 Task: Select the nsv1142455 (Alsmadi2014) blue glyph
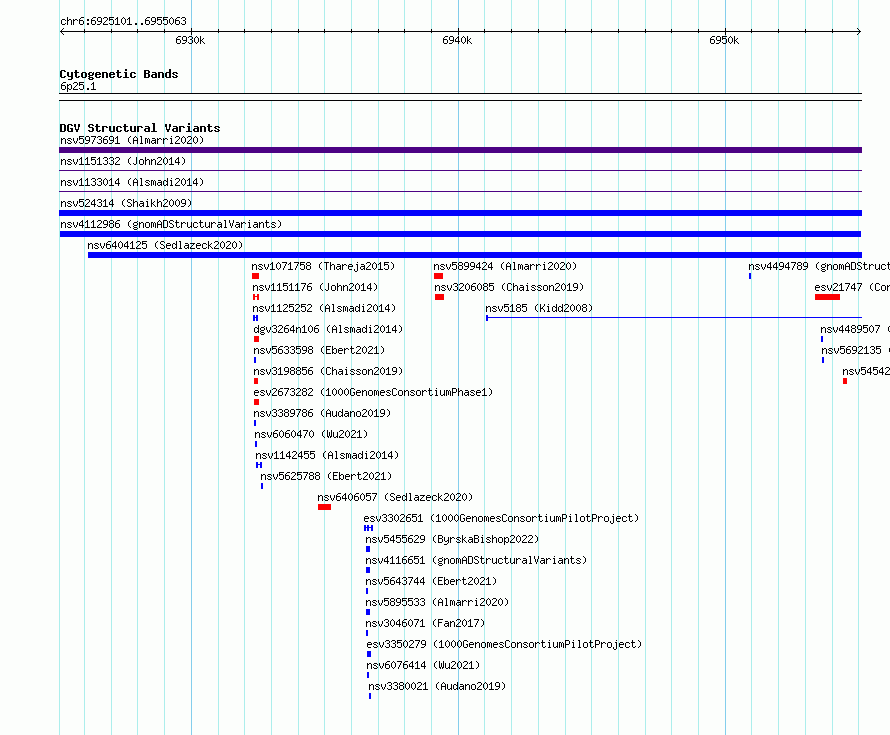tap(259, 465)
